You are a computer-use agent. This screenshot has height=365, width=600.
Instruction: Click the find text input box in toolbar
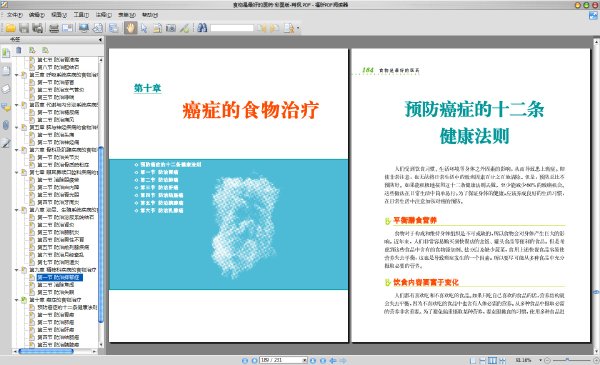(232, 28)
